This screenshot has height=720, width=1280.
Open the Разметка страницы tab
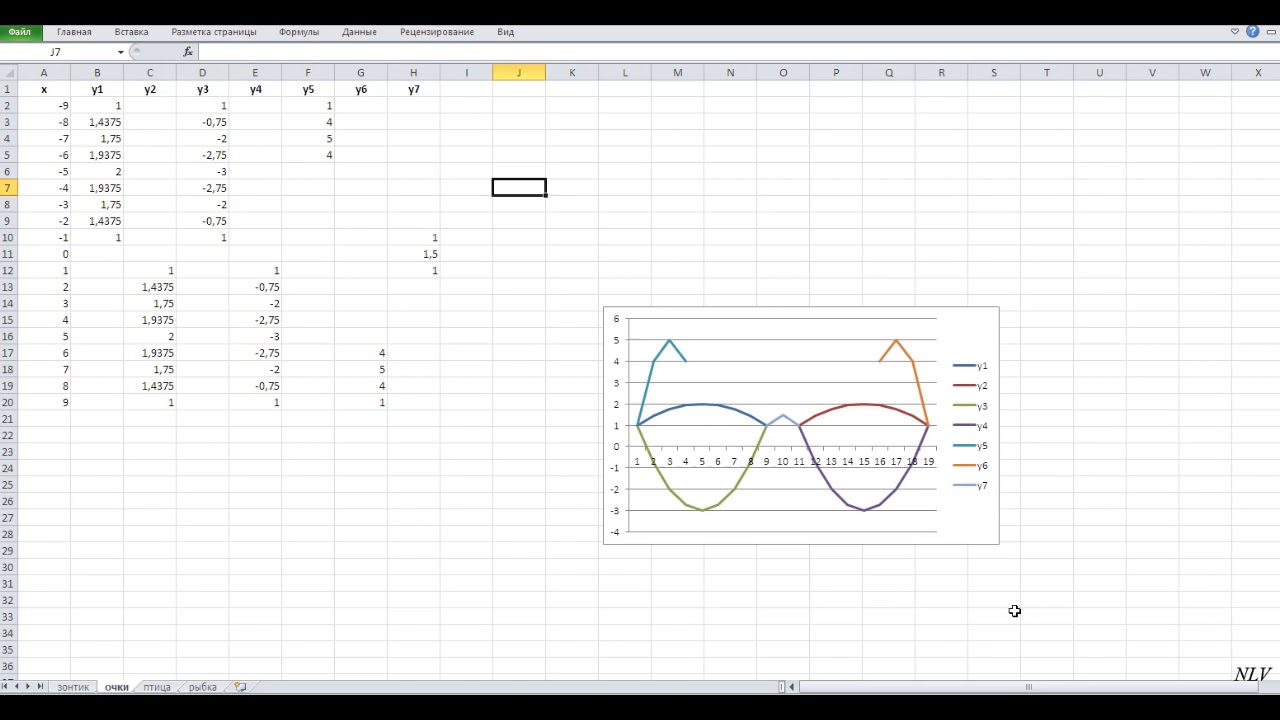(214, 32)
